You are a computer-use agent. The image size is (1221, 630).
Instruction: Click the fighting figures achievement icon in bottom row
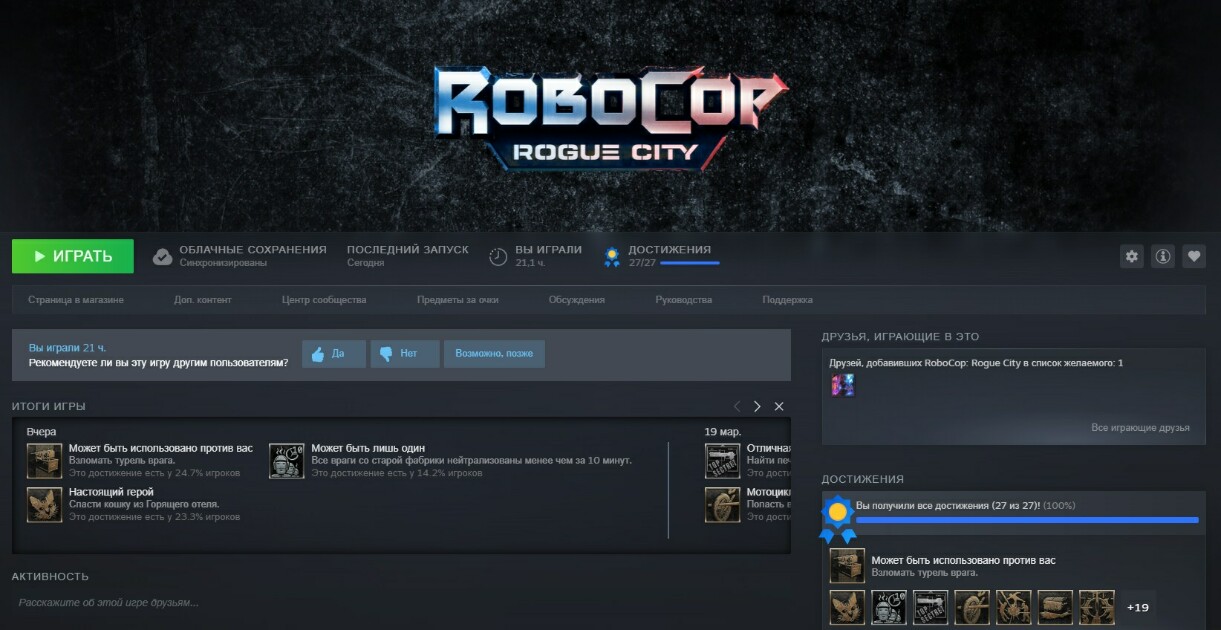pyautogui.click(x=1013, y=607)
